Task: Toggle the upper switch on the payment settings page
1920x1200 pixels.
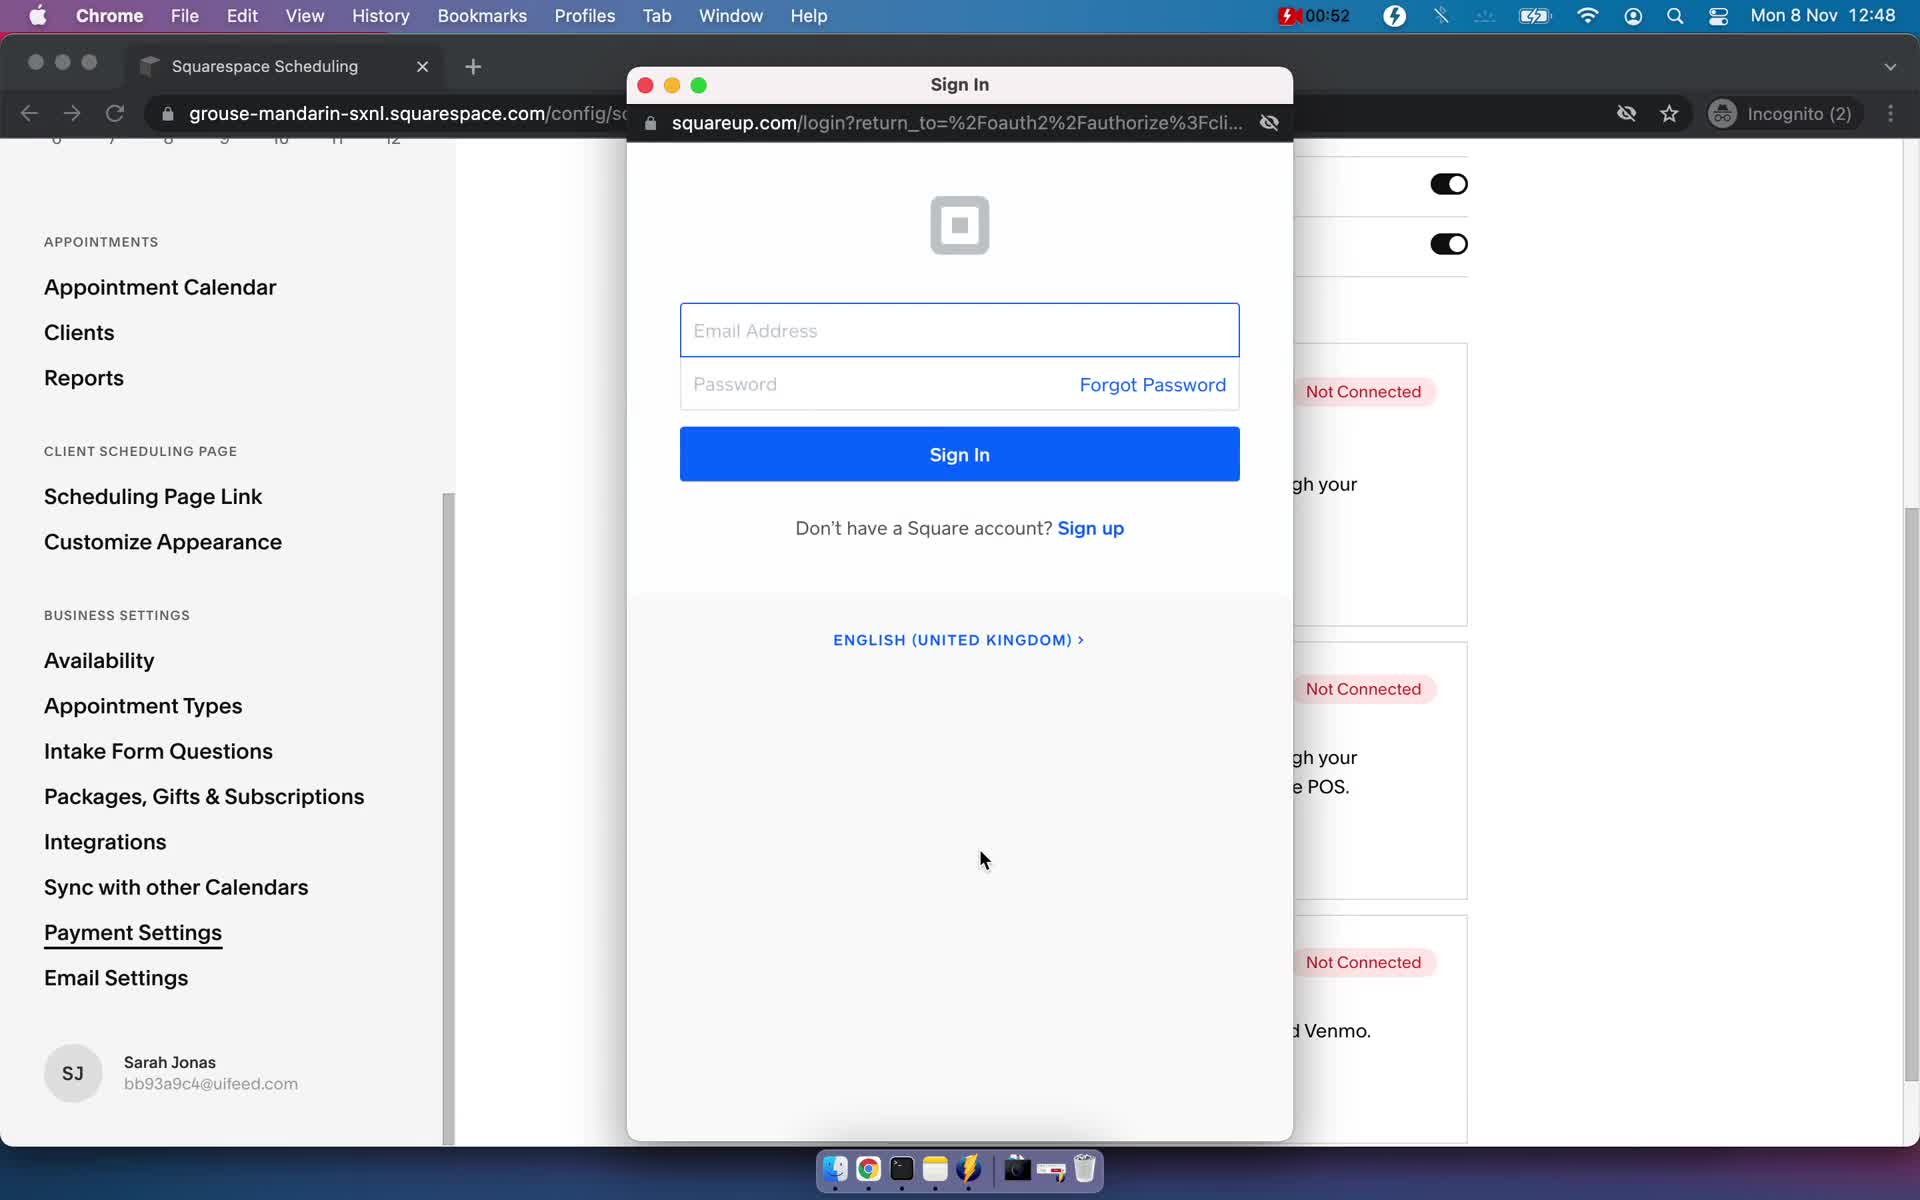Action: (x=1448, y=184)
